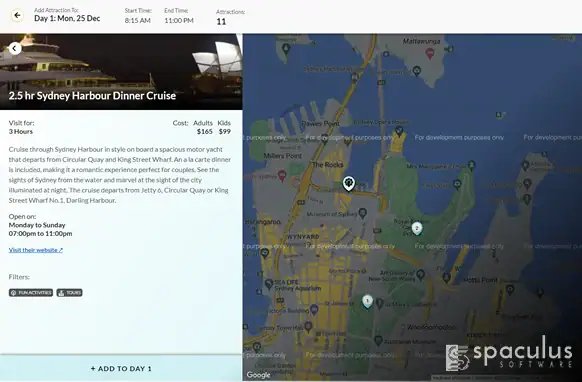Click the opening hours 07:00pm to 11:00pm

[40, 234]
